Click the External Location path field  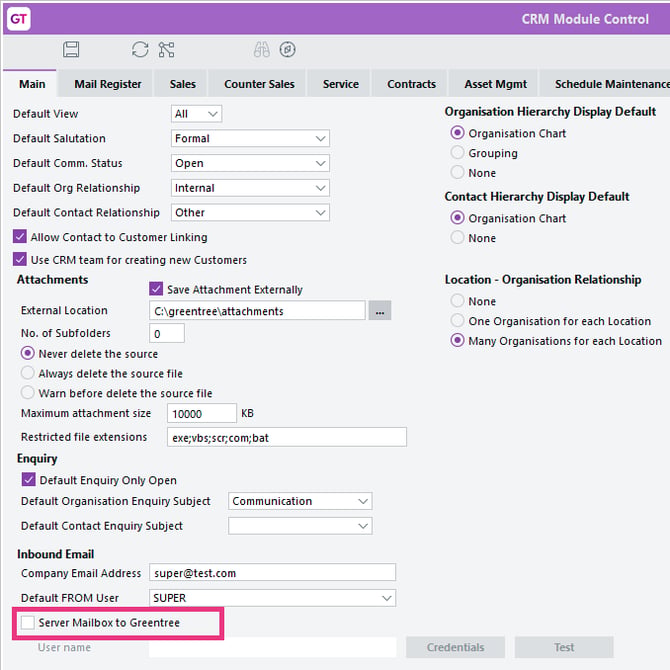257,311
